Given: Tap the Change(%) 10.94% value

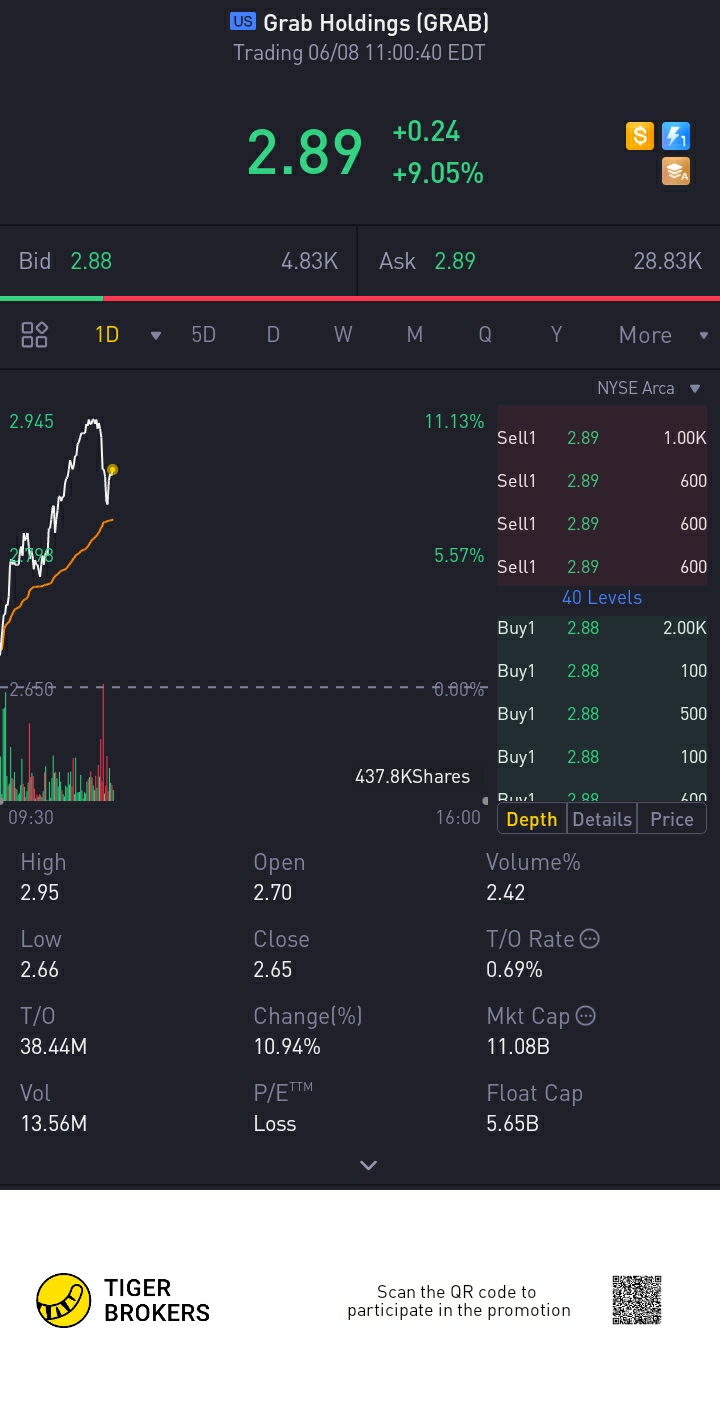Looking at the screenshot, I should click(x=287, y=1046).
